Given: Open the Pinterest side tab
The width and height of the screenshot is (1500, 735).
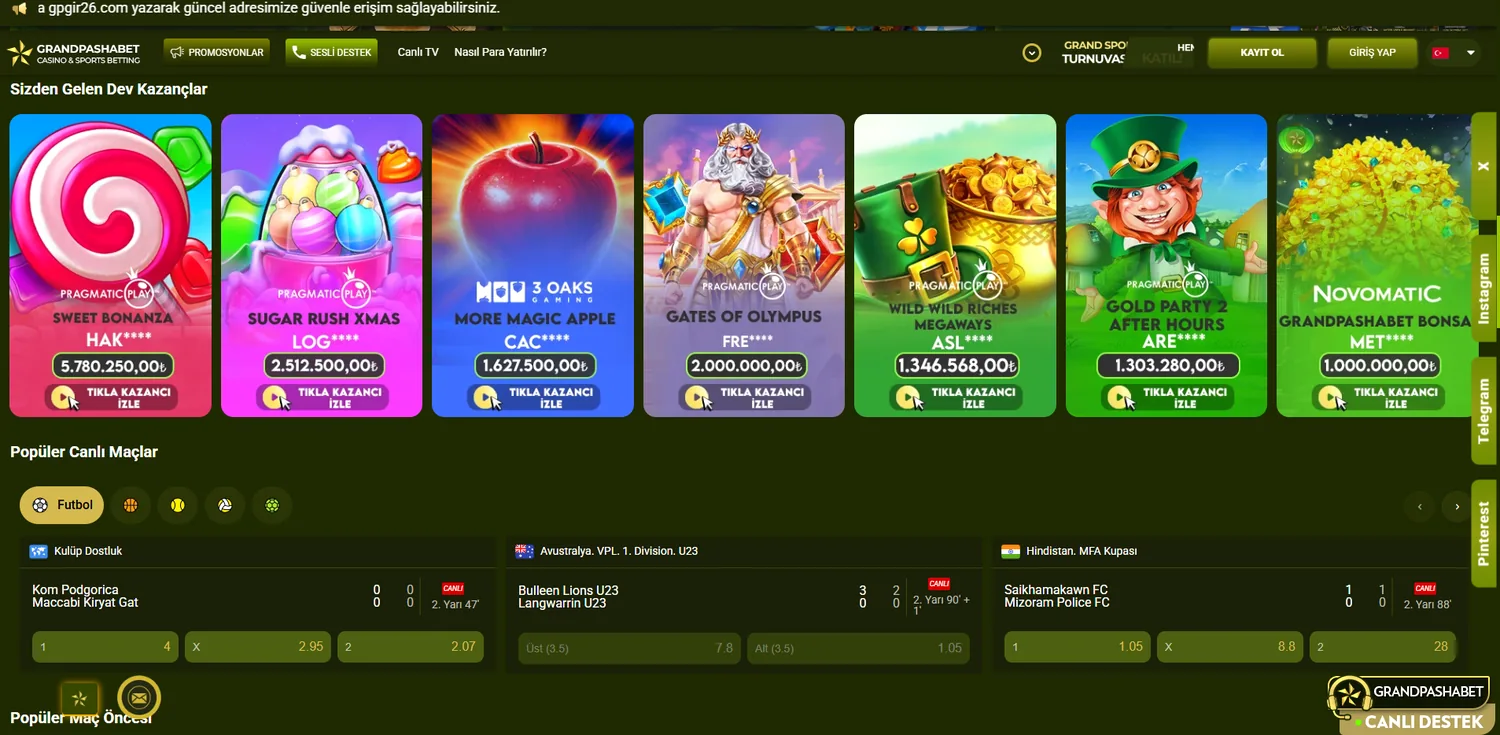Looking at the screenshot, I should pos(1484,533).
